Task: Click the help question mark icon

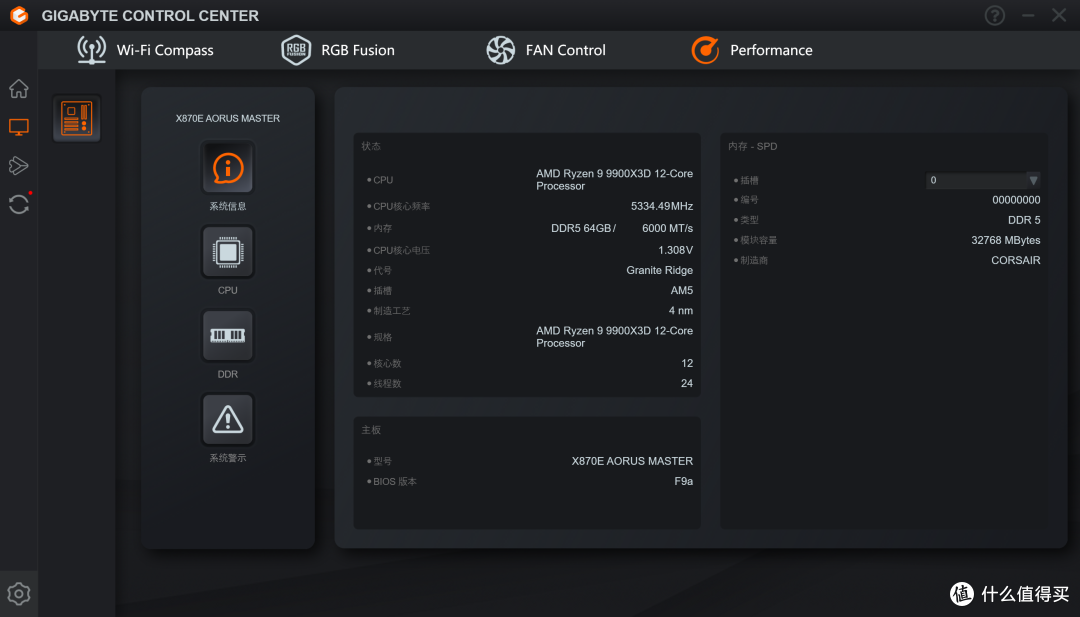Action: tap(995, 15)
